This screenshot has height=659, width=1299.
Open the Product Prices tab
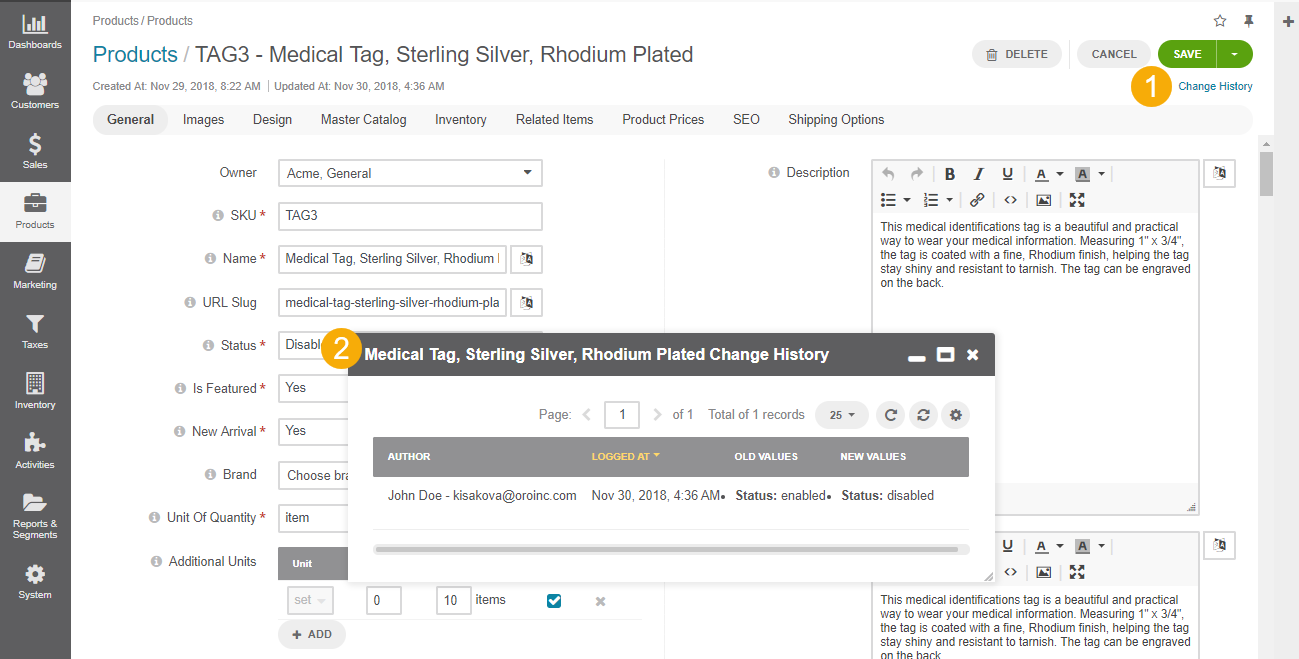[663, 119]
